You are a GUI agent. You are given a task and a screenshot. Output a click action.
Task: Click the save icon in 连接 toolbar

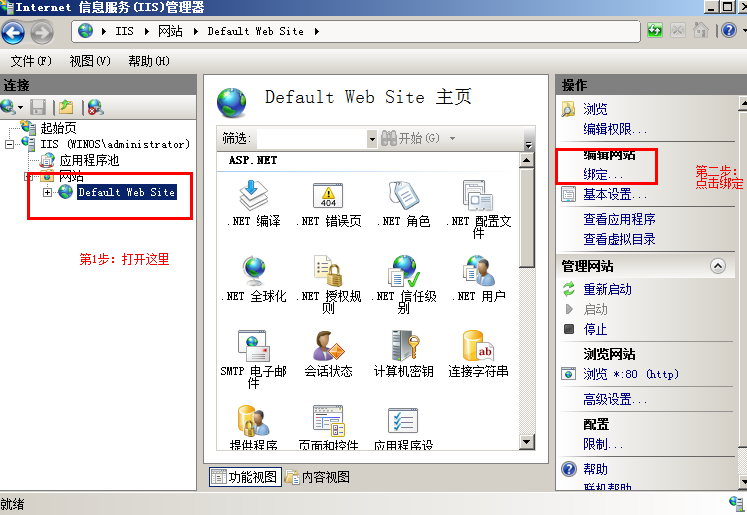tap(38, 107)
